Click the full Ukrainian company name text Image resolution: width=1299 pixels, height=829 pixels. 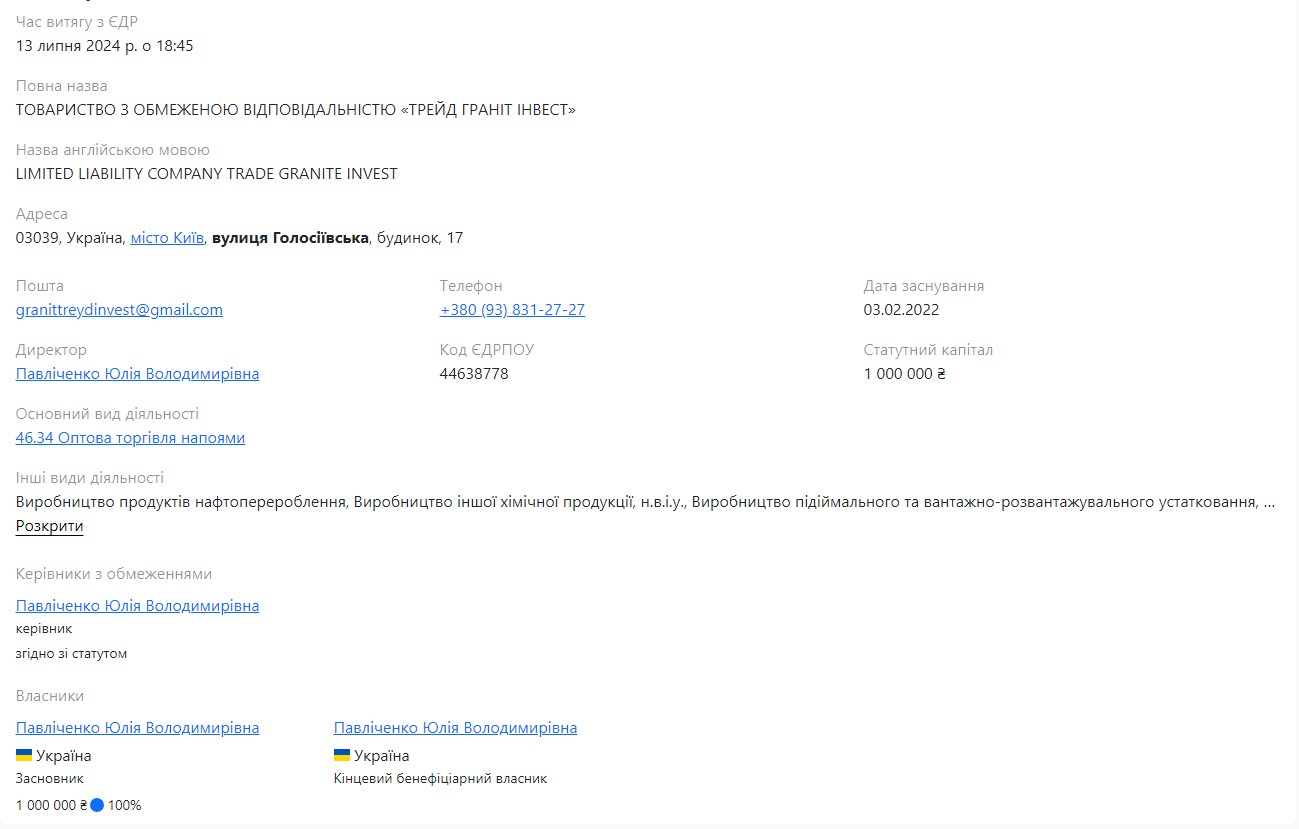295,110
